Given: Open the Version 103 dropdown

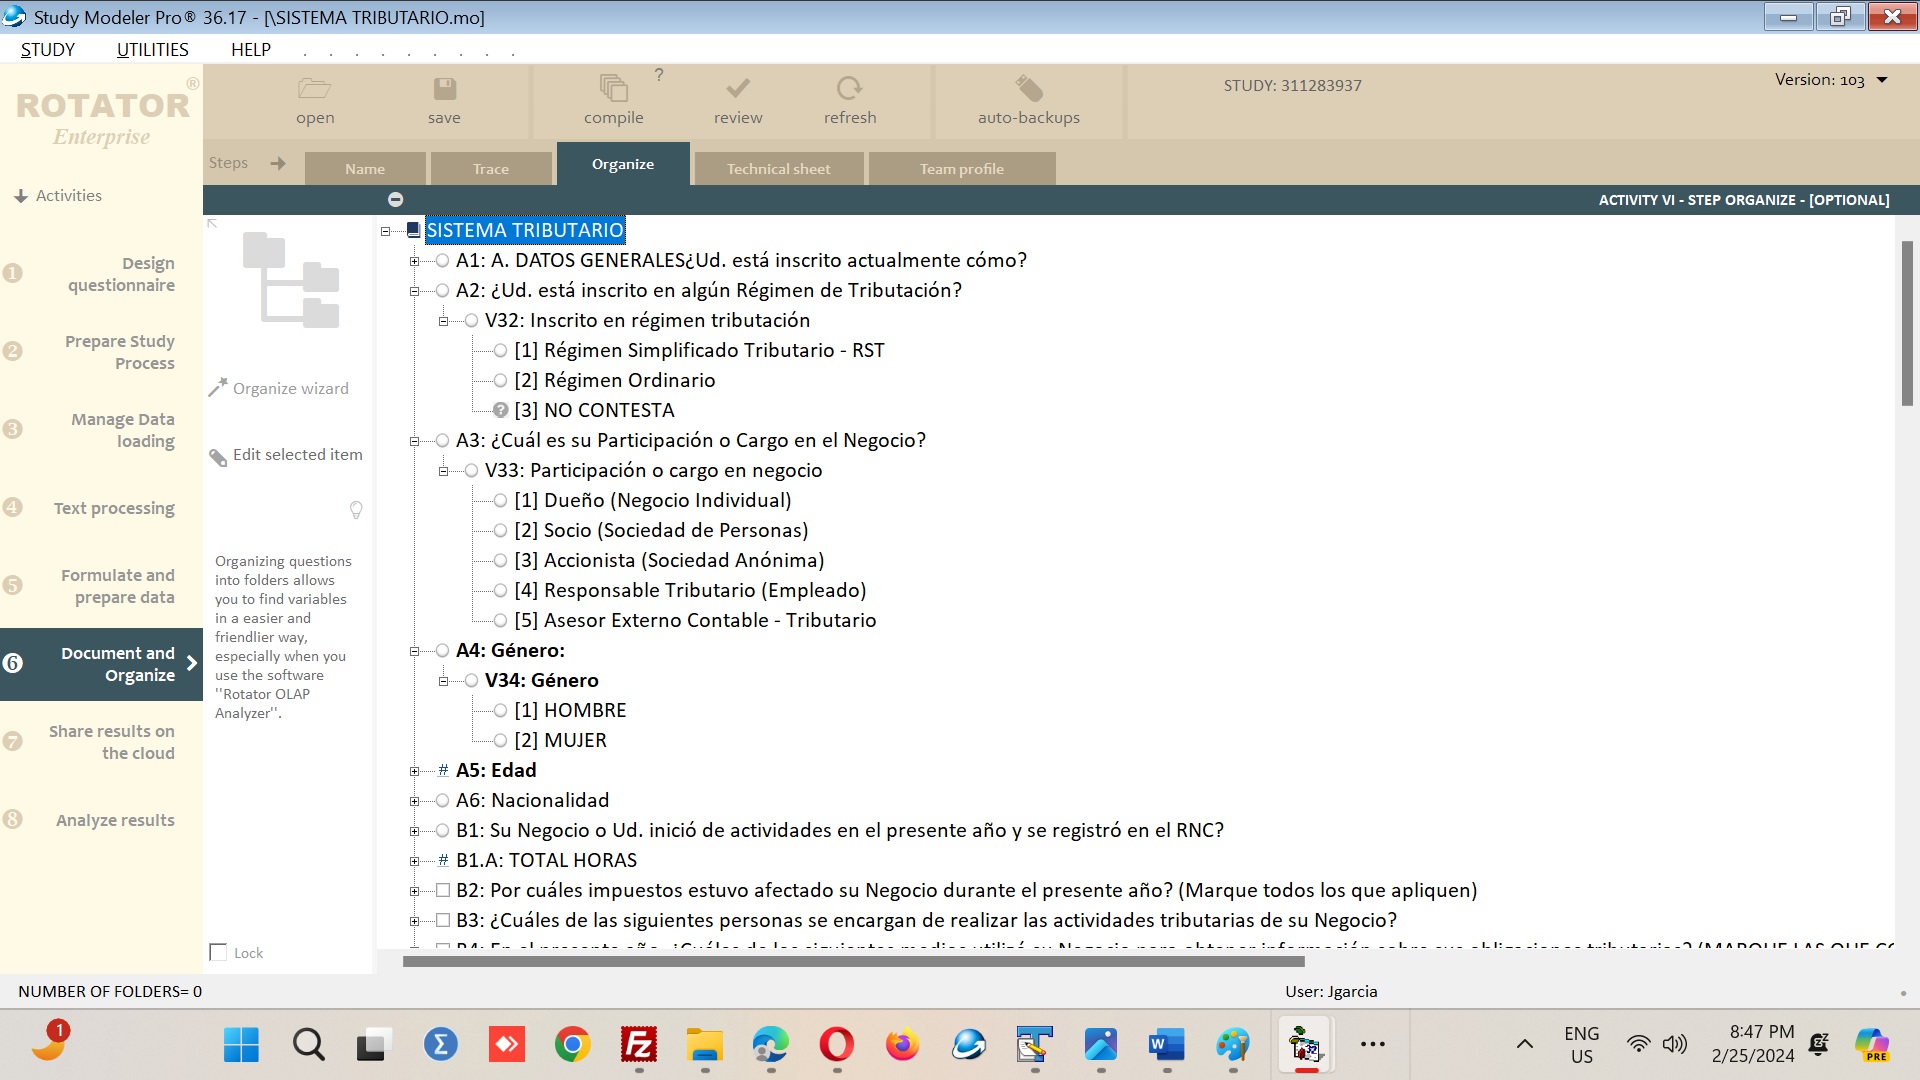Looking at the screenshot, I should 1882,80.
